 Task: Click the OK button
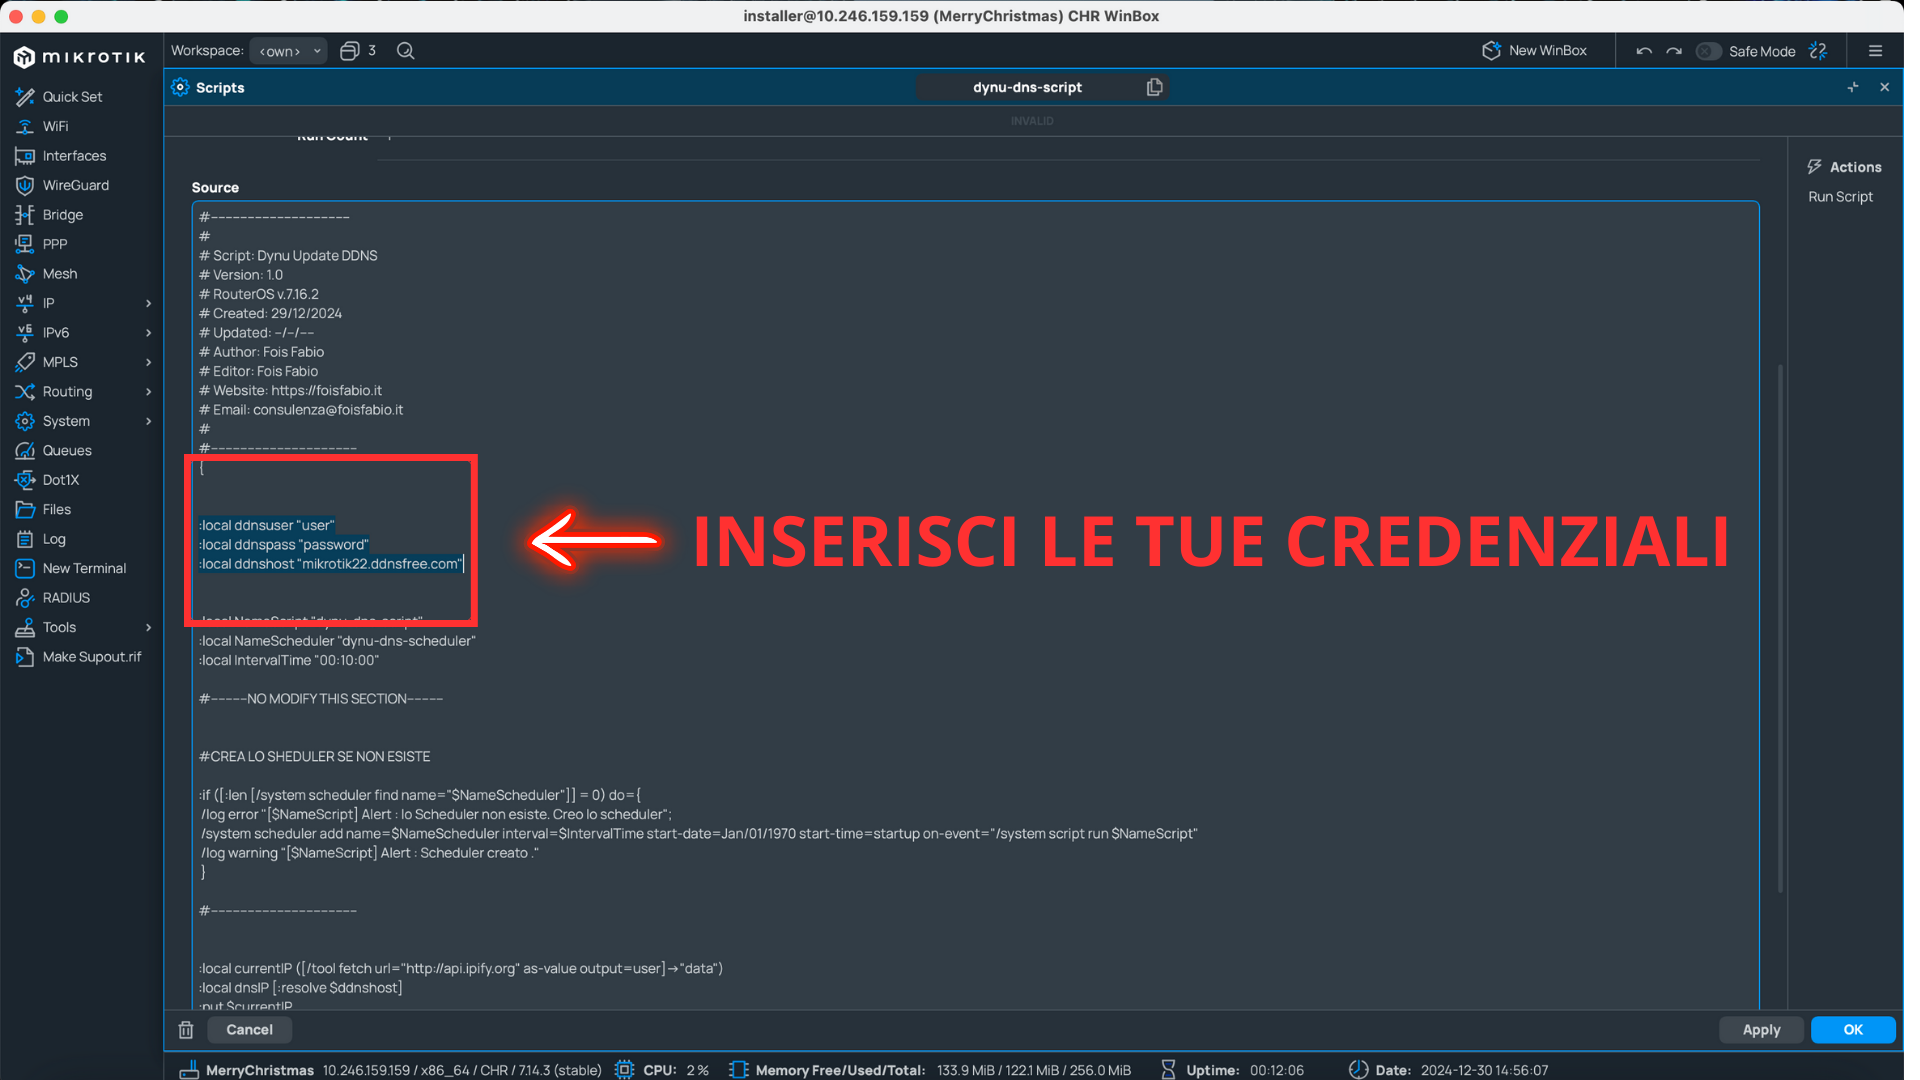pyautogui.click(x=1853, y=1030)
